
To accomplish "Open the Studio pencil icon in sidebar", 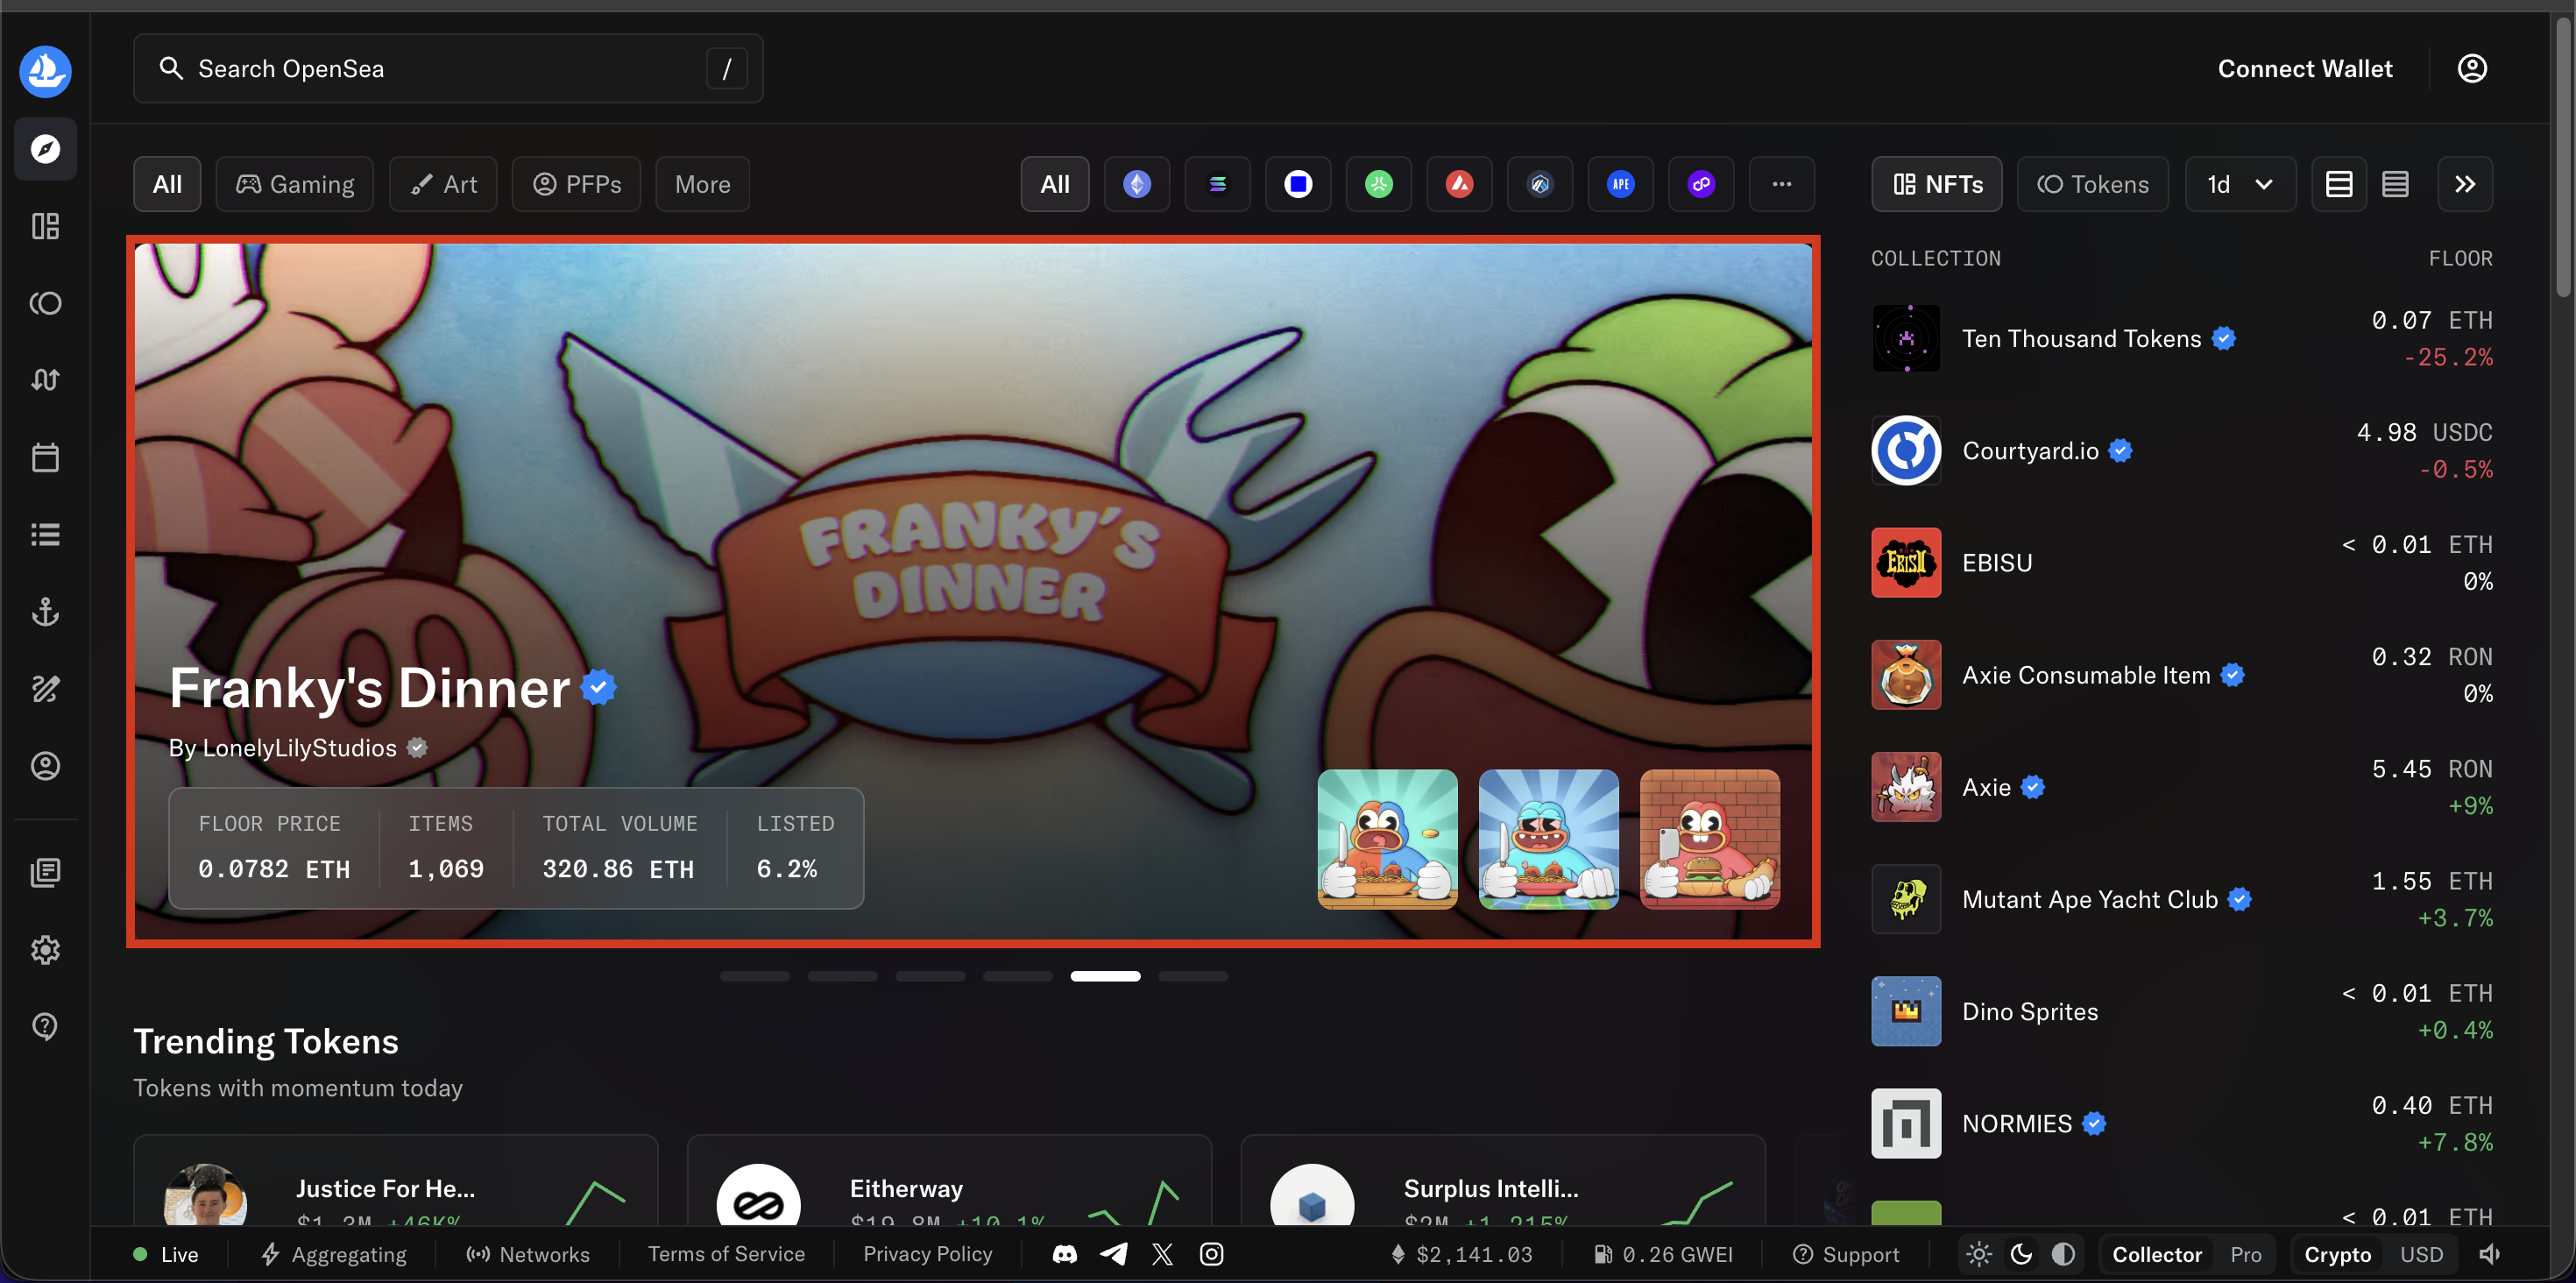I will coord(45,689).
